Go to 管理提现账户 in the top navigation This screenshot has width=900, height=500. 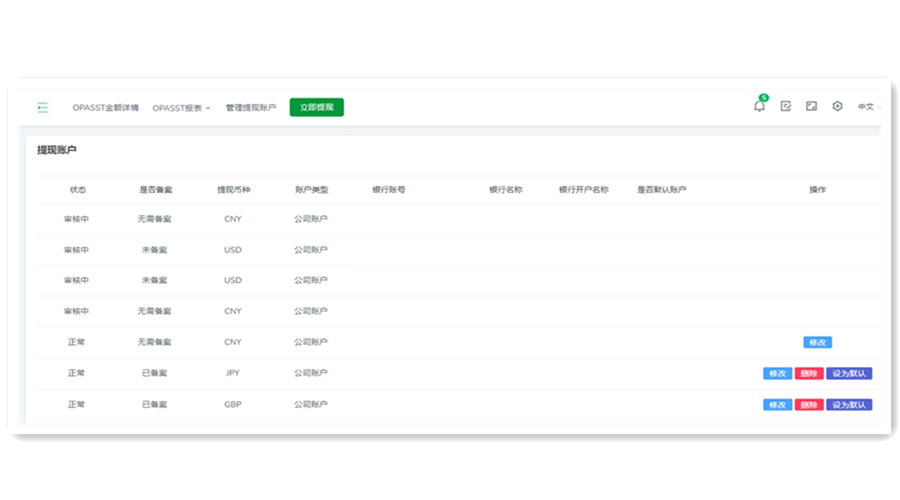click(251, 107)
